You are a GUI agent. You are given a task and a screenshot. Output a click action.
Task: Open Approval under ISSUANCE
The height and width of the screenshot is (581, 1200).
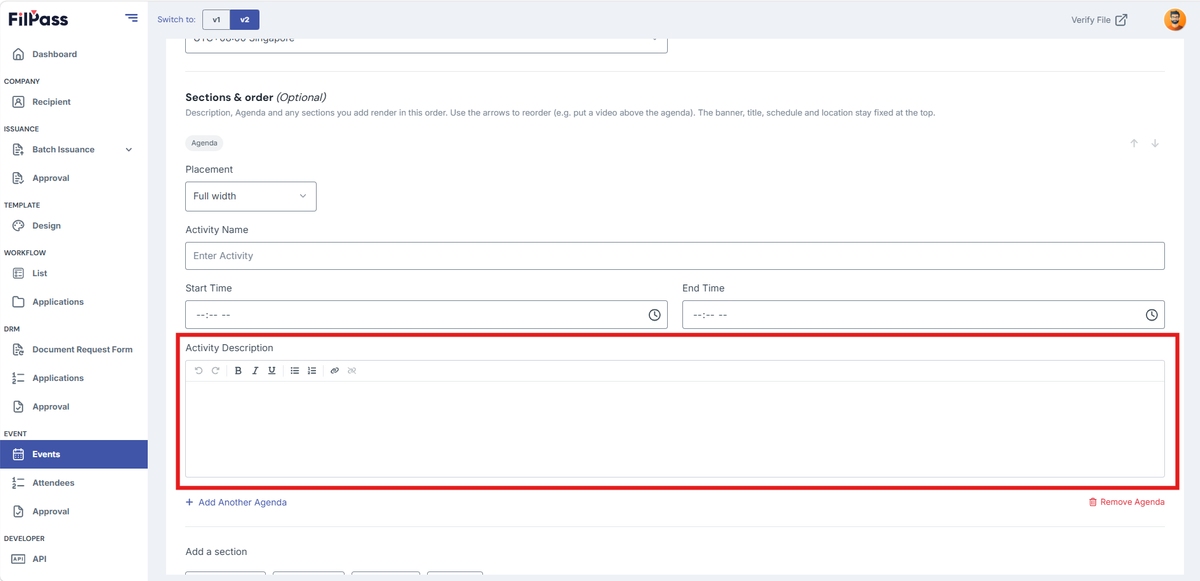click(74, 178)
